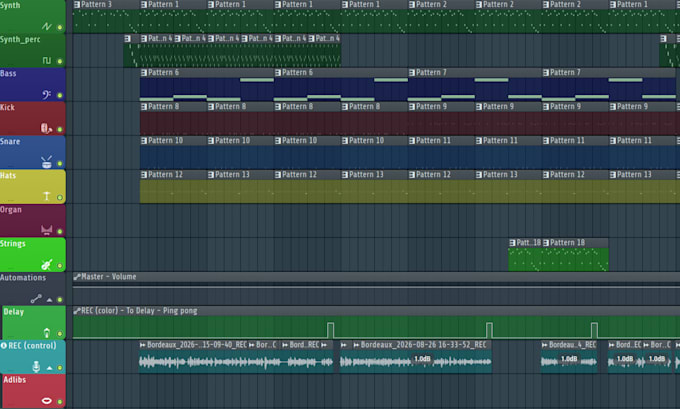Screen dimensions: 680x409
Task: Select the Organ track name
Action: [x=11, y=210]
